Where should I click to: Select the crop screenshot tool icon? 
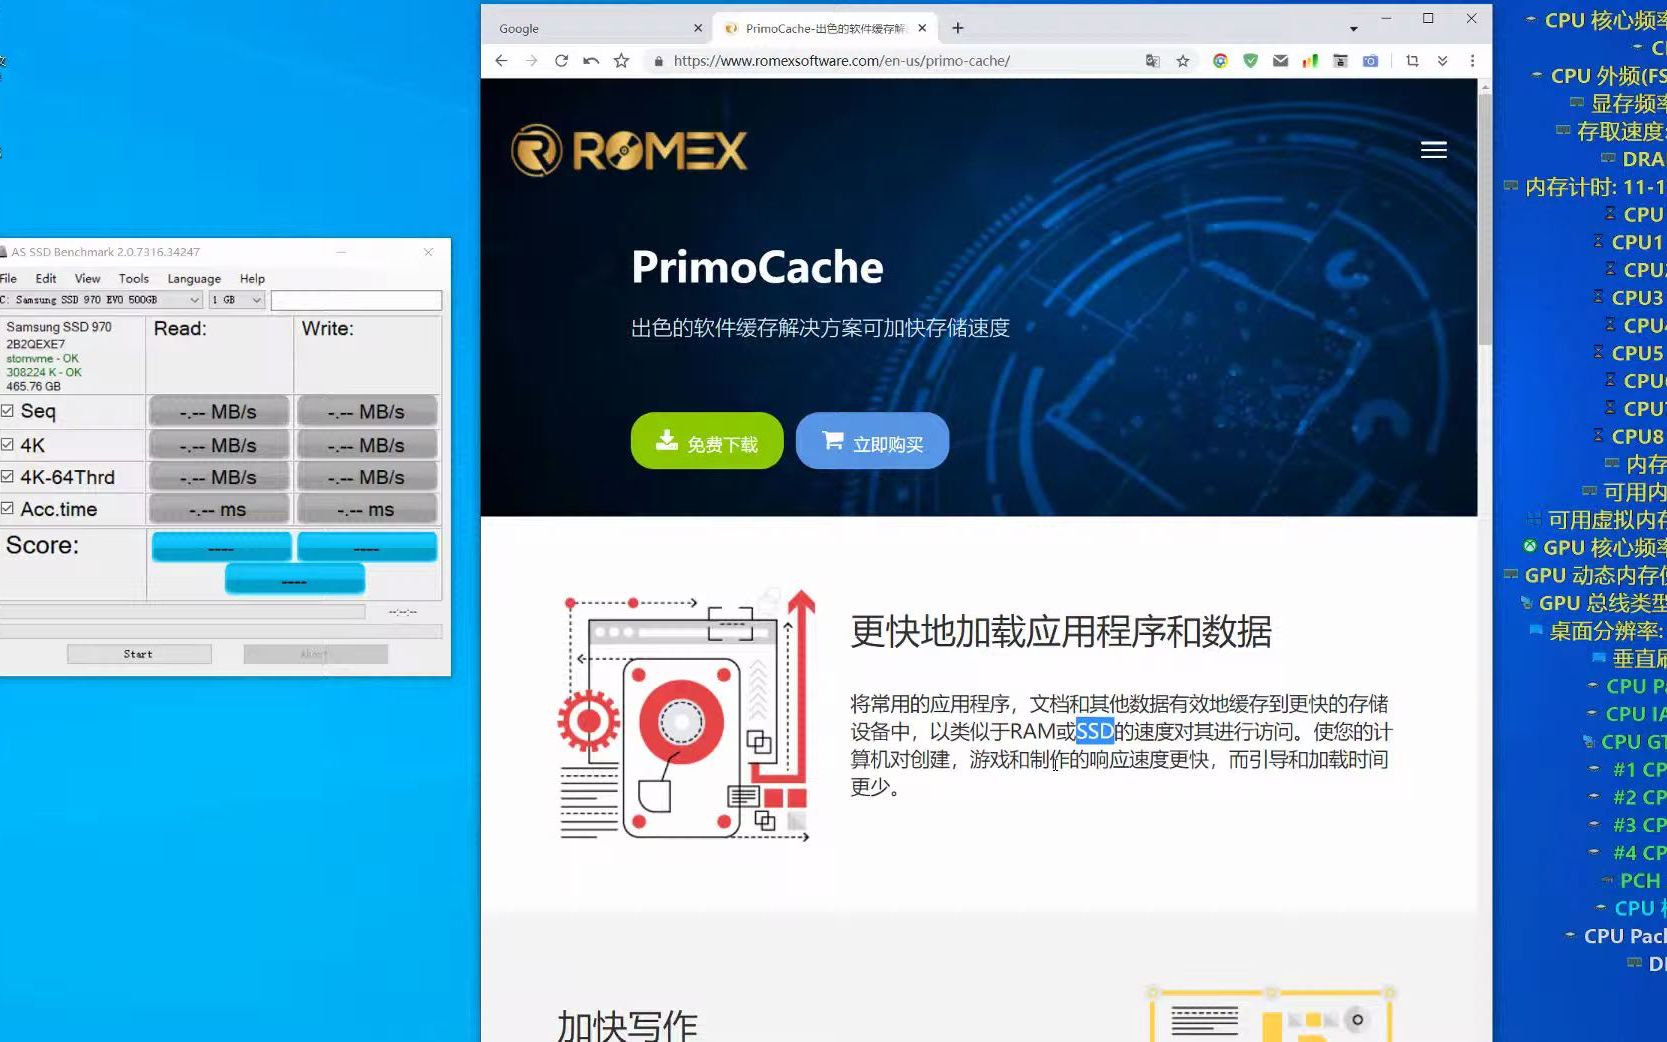1413,61
